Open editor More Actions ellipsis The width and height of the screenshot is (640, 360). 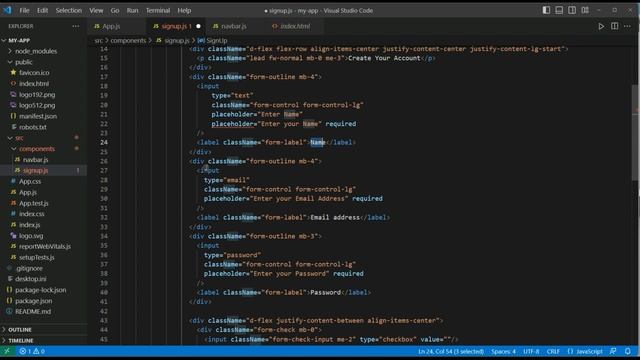pos(627,26)
